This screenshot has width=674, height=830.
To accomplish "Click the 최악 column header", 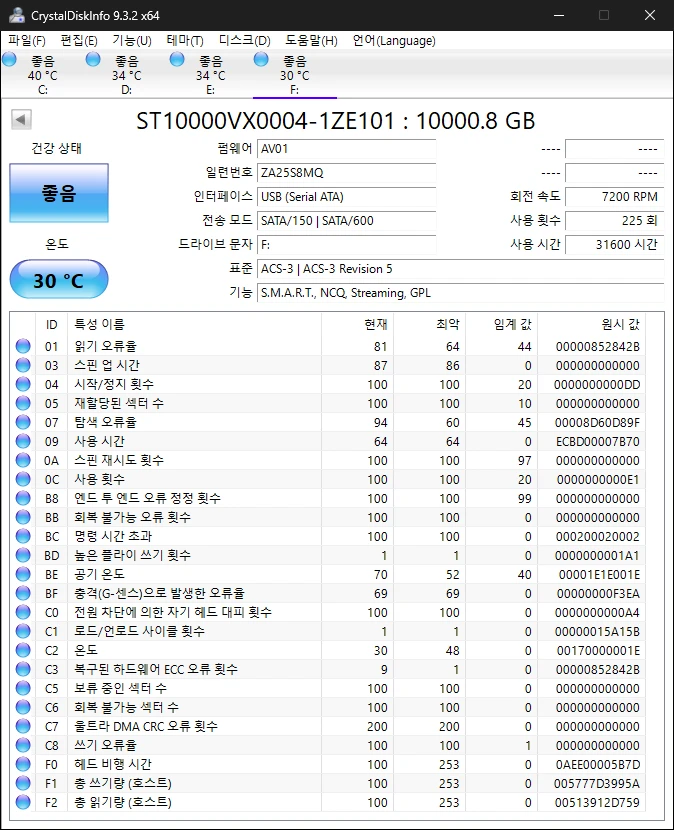I will click(x=429, y=324).
